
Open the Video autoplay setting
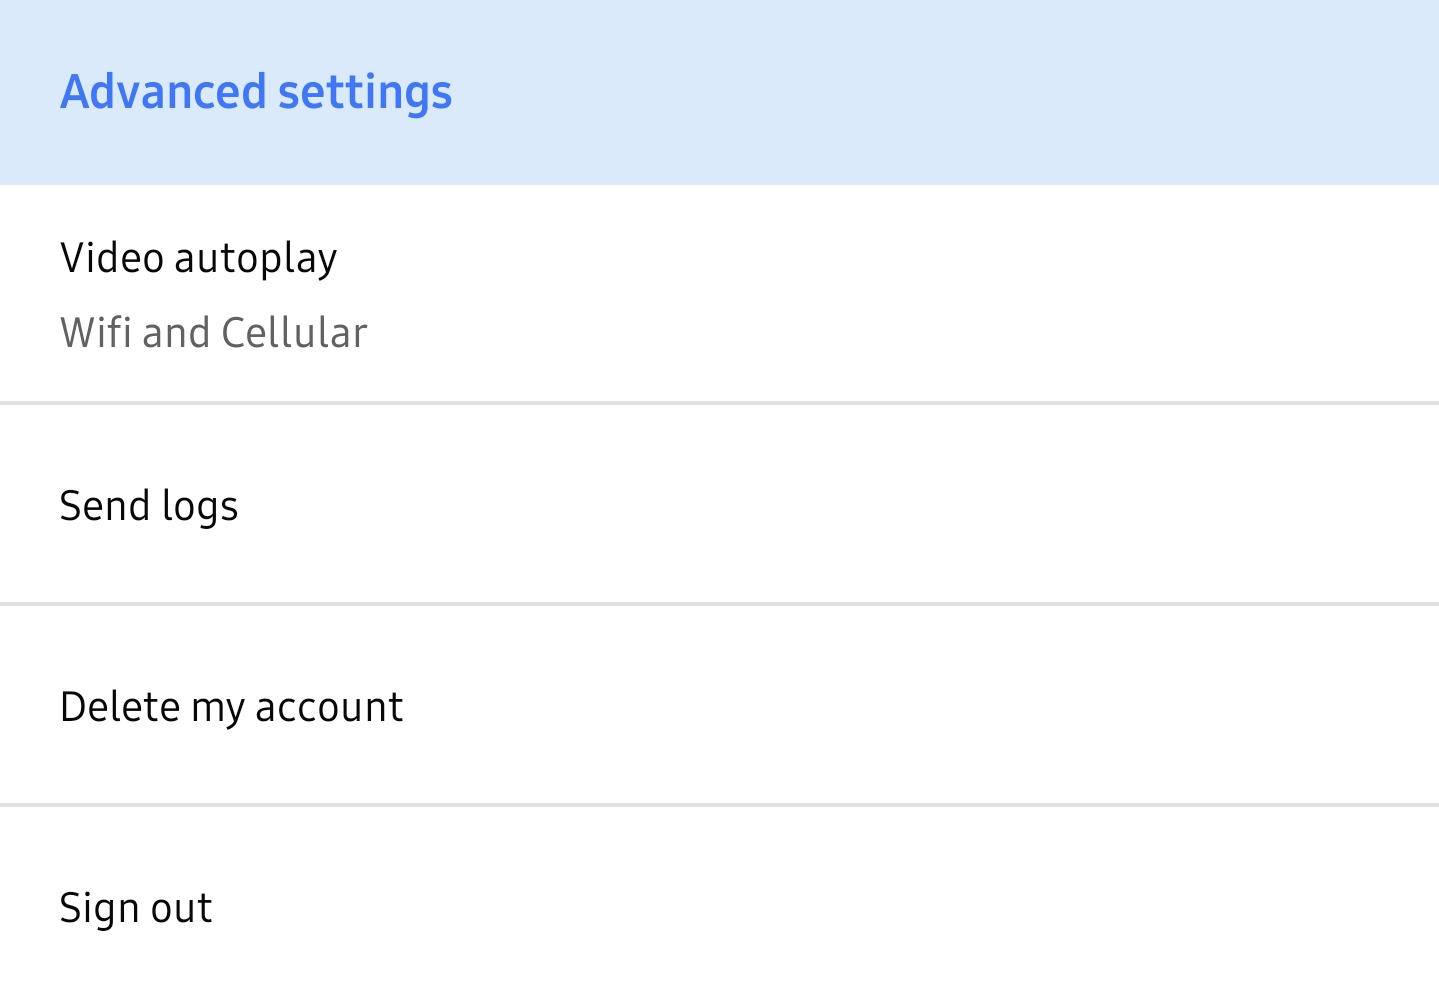tap(719, 294)
